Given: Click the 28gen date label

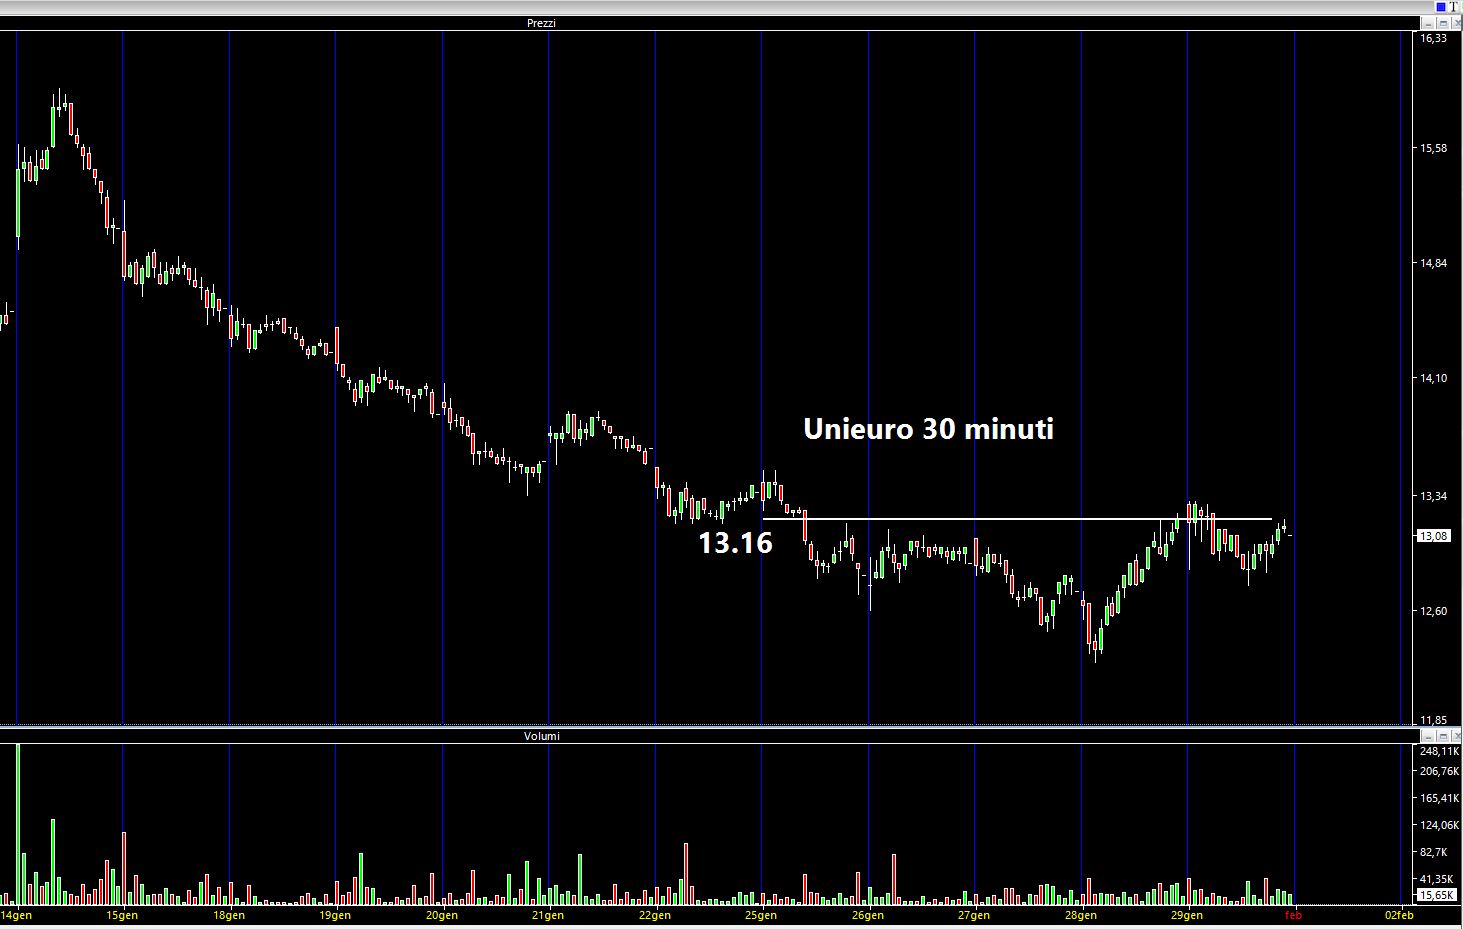Looking at the screenshot, I should coord(1081,915).
